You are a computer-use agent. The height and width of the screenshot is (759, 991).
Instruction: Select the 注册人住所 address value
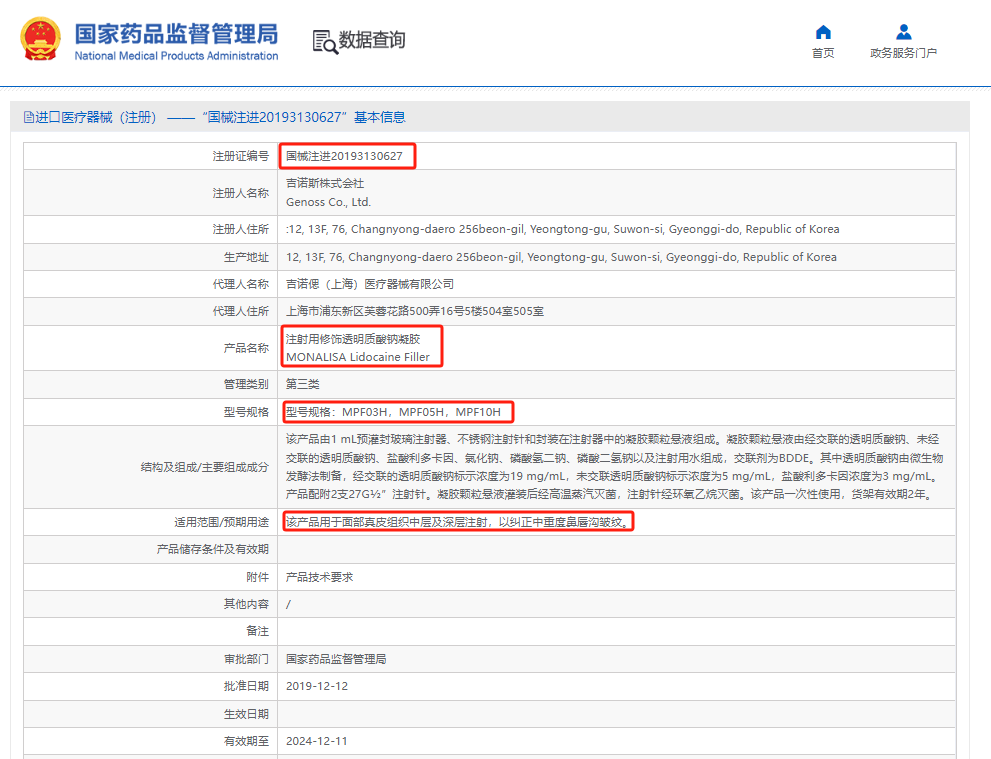click(x=562, y=229)
